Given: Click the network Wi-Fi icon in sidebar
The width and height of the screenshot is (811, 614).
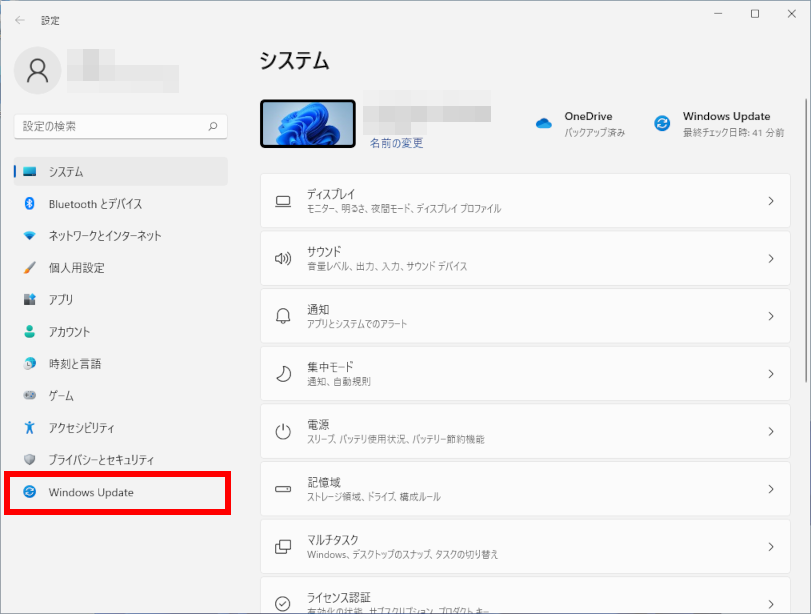Looking at the screenshot, I should tap(29, 236).
